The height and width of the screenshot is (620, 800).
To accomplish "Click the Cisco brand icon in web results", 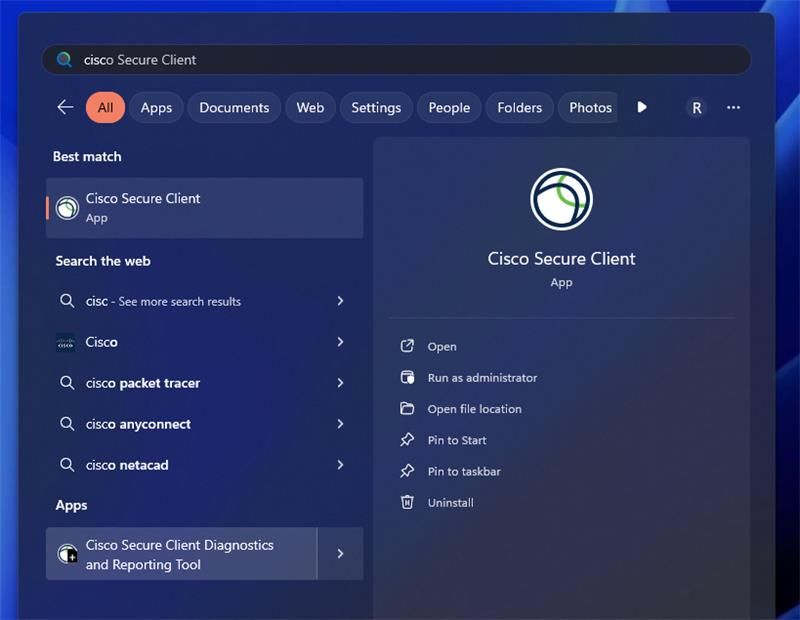I will tap(66, 342).
